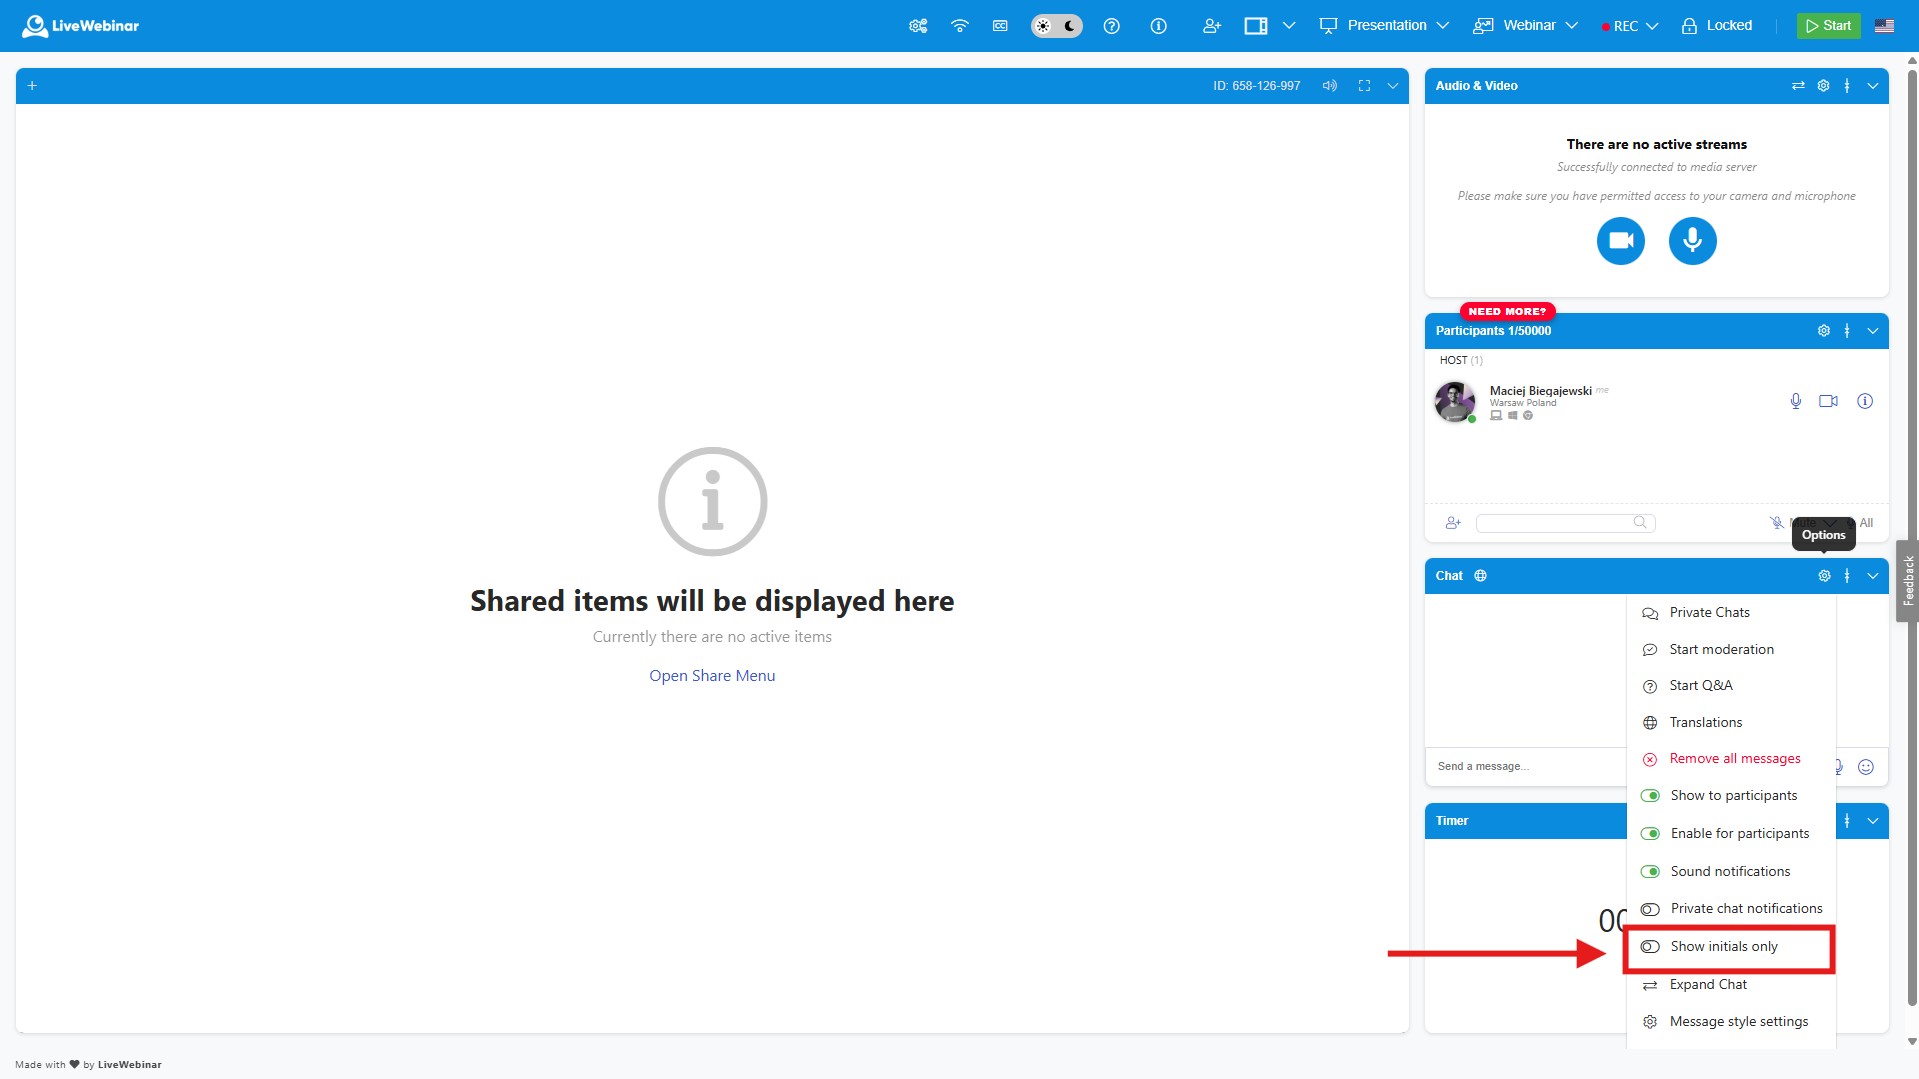Click the participants search field
The width and height of the screenshot is (1919, 1079).
tap(1565, 523)
